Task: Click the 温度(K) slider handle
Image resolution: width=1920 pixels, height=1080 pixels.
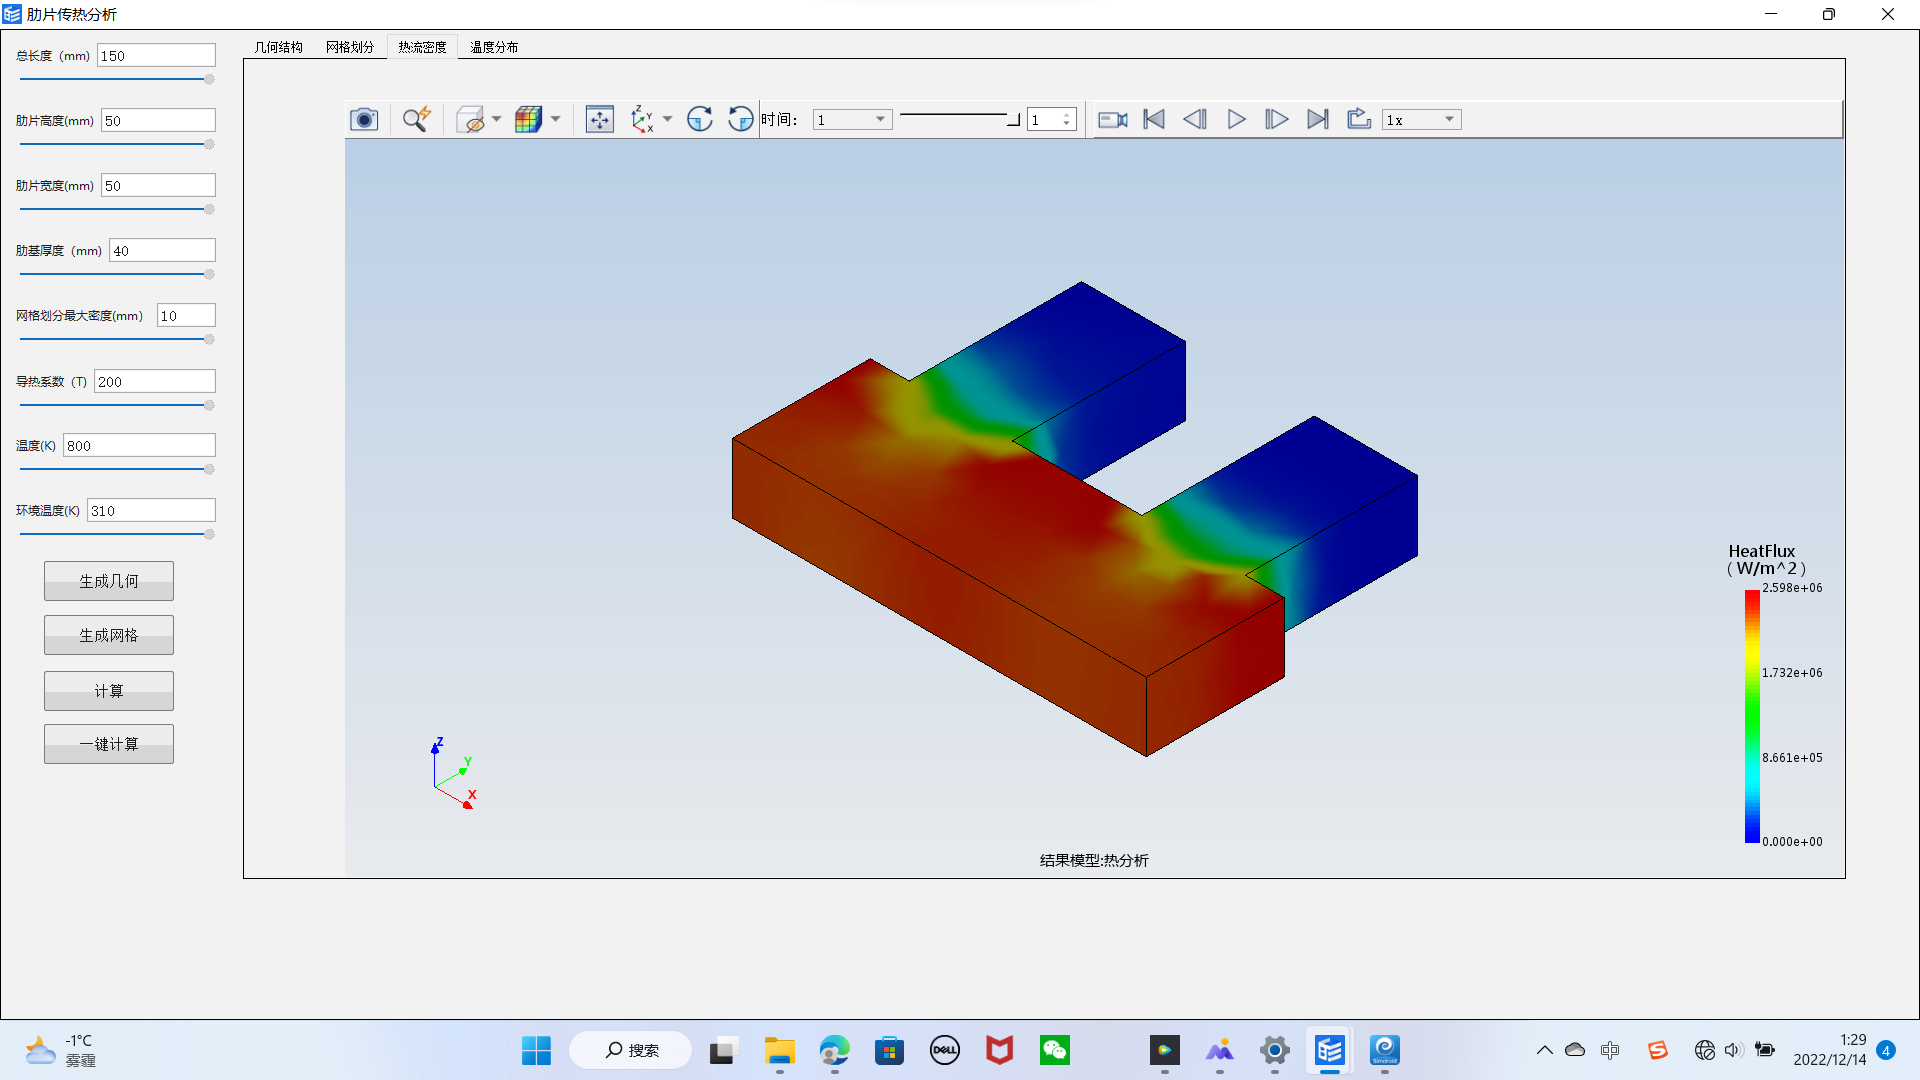Action: 209,469
